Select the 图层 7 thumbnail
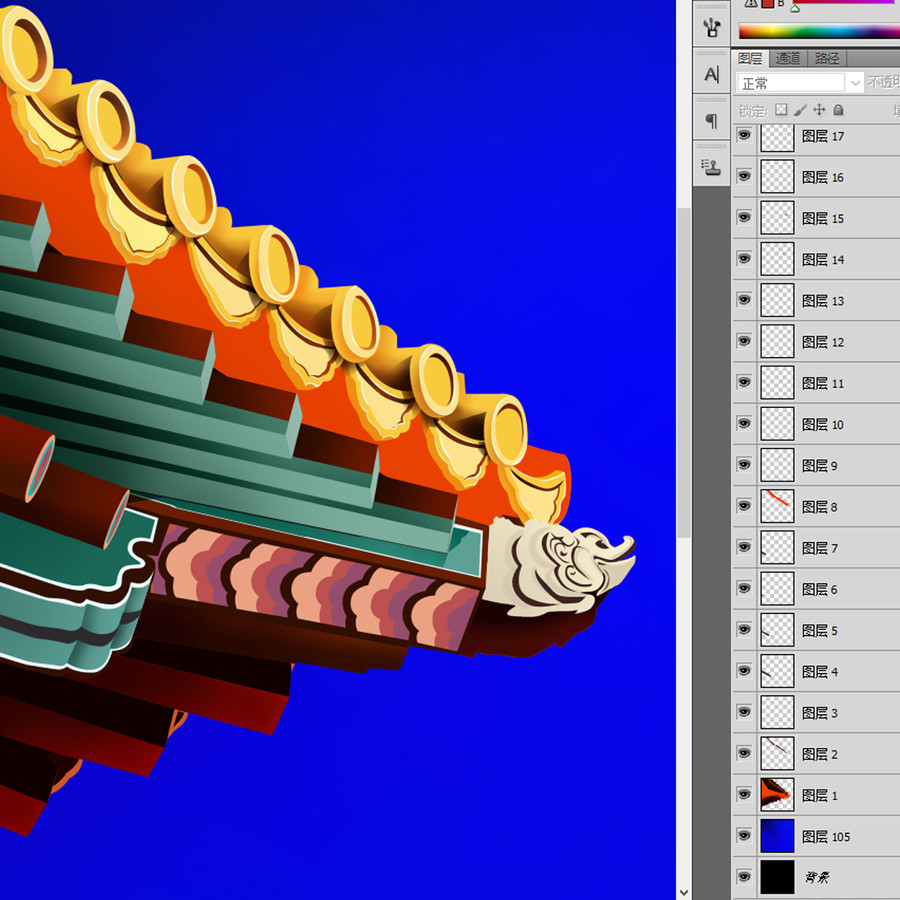The width and height of the screenshot is (900, 900). click(777, 547)
